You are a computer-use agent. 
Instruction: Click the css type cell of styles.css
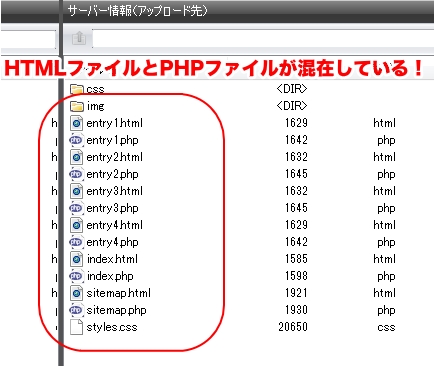386,327
